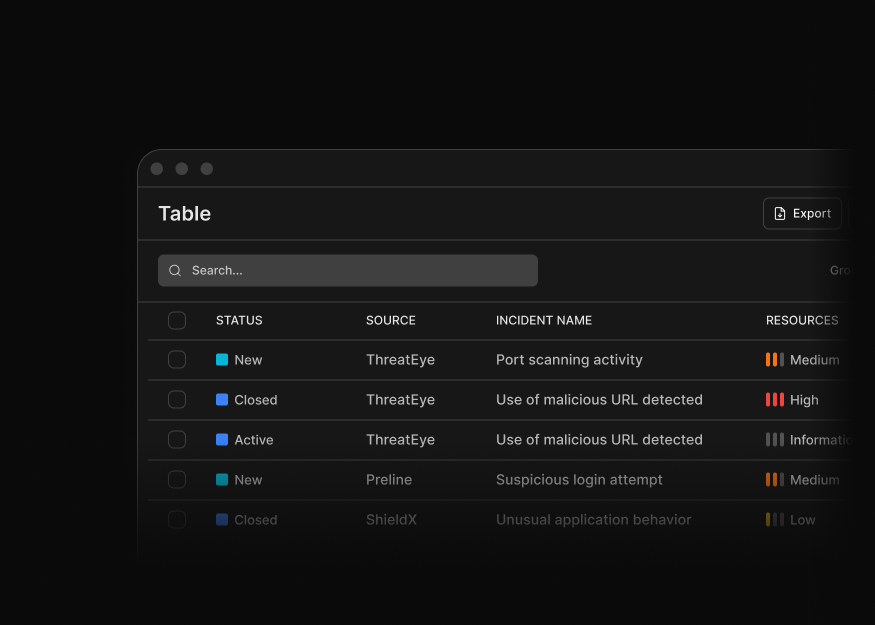This screenshot has width=875, height=625.
Task: Check the Active ThreatEye row checkbox
Action: [177, 440]
